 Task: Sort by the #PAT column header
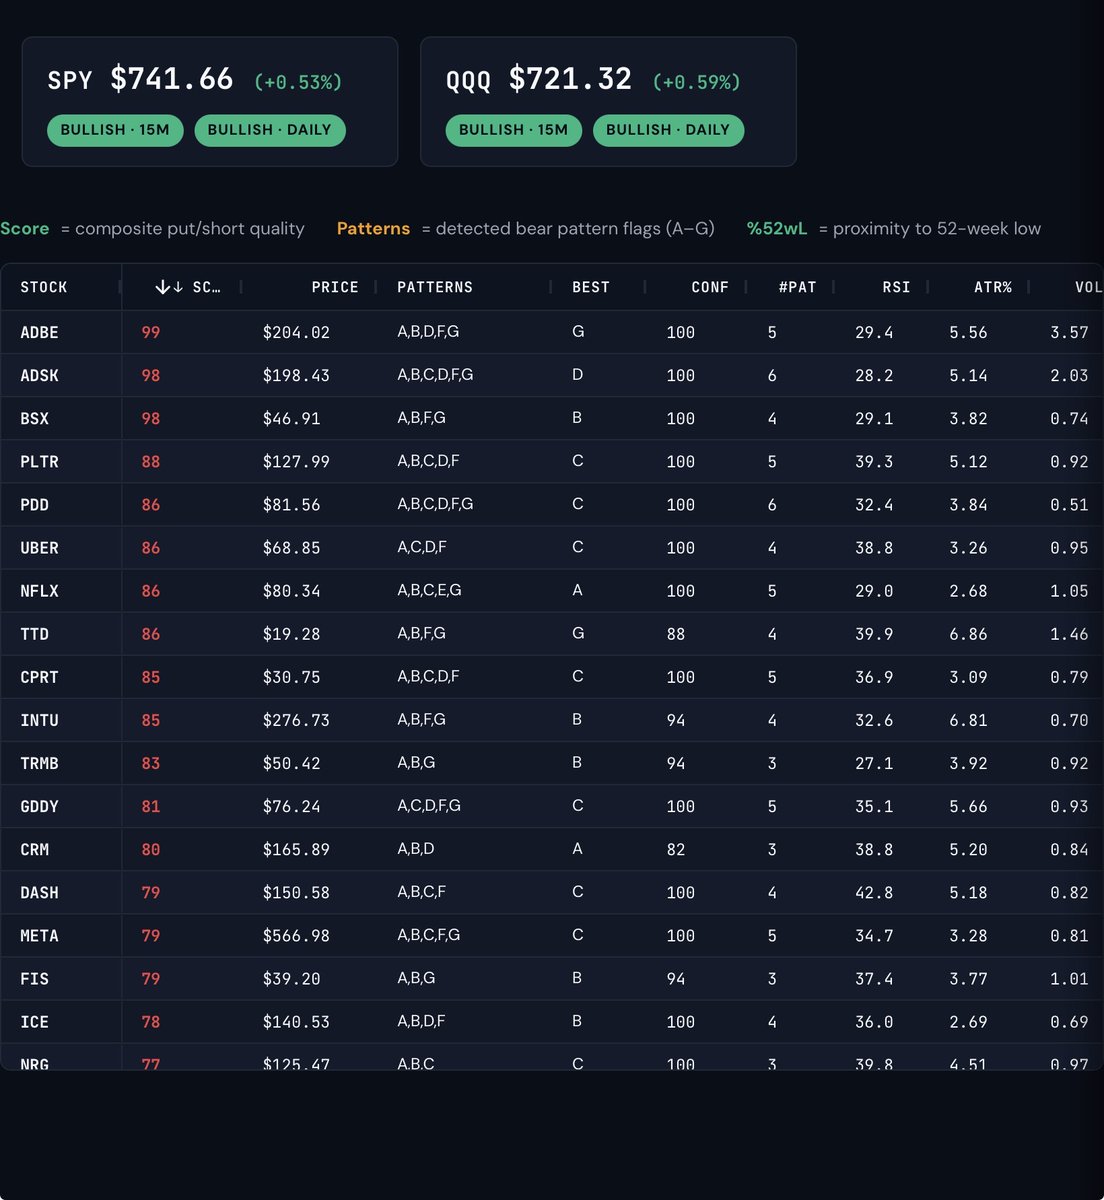(798, 287)
